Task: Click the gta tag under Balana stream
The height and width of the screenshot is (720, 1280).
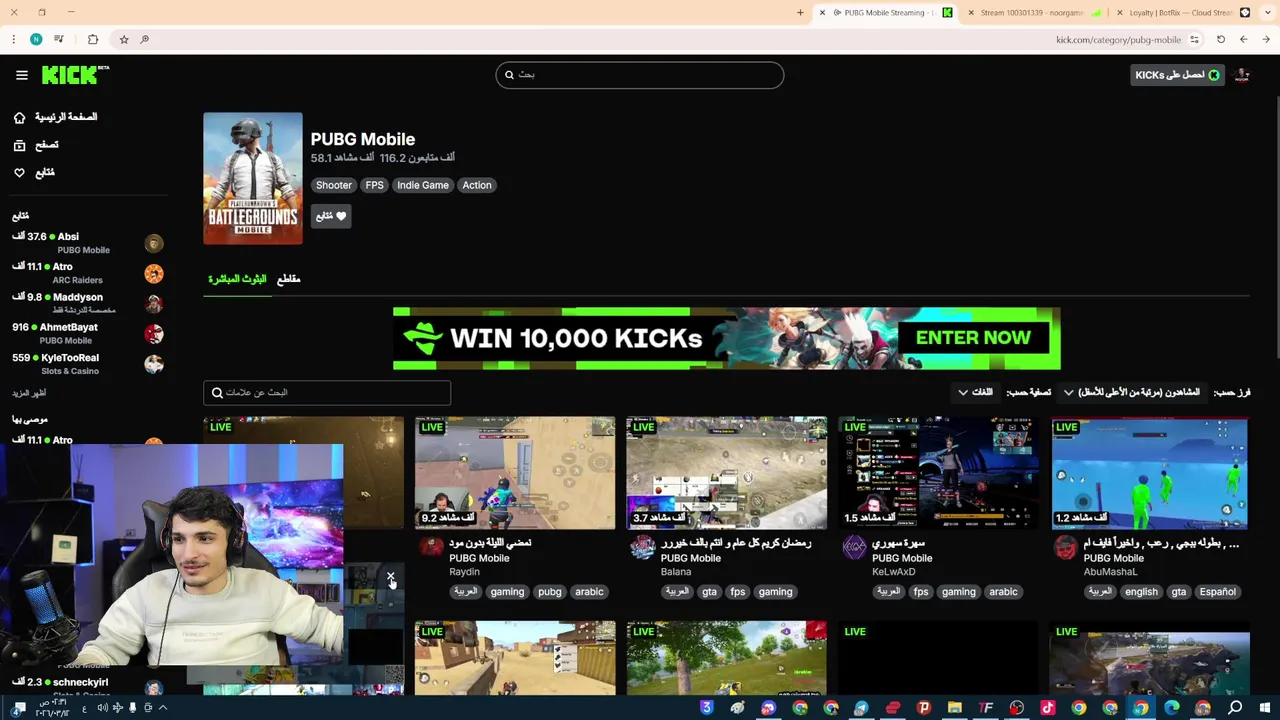Action: pyautogui.click(x=709, y=592)
